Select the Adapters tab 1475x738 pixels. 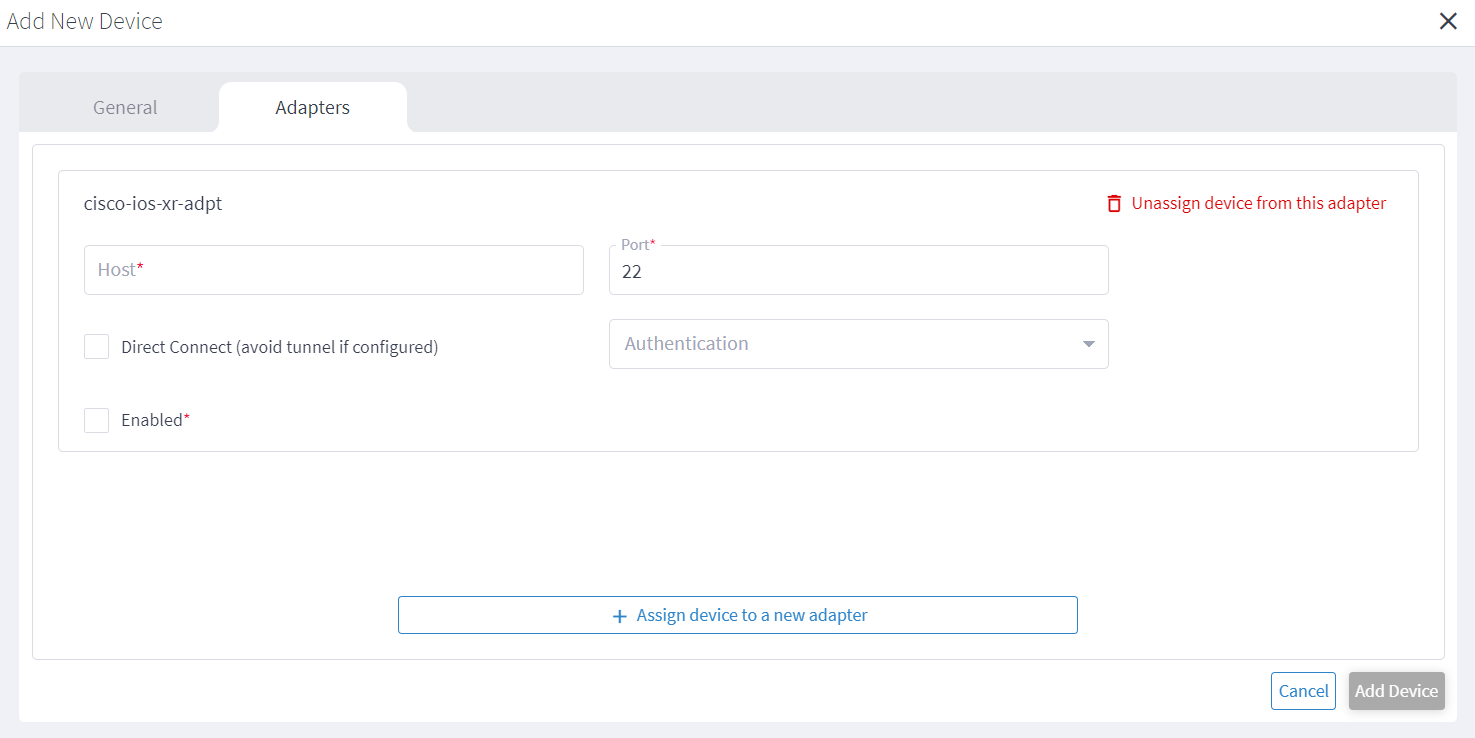click(312, 108)
